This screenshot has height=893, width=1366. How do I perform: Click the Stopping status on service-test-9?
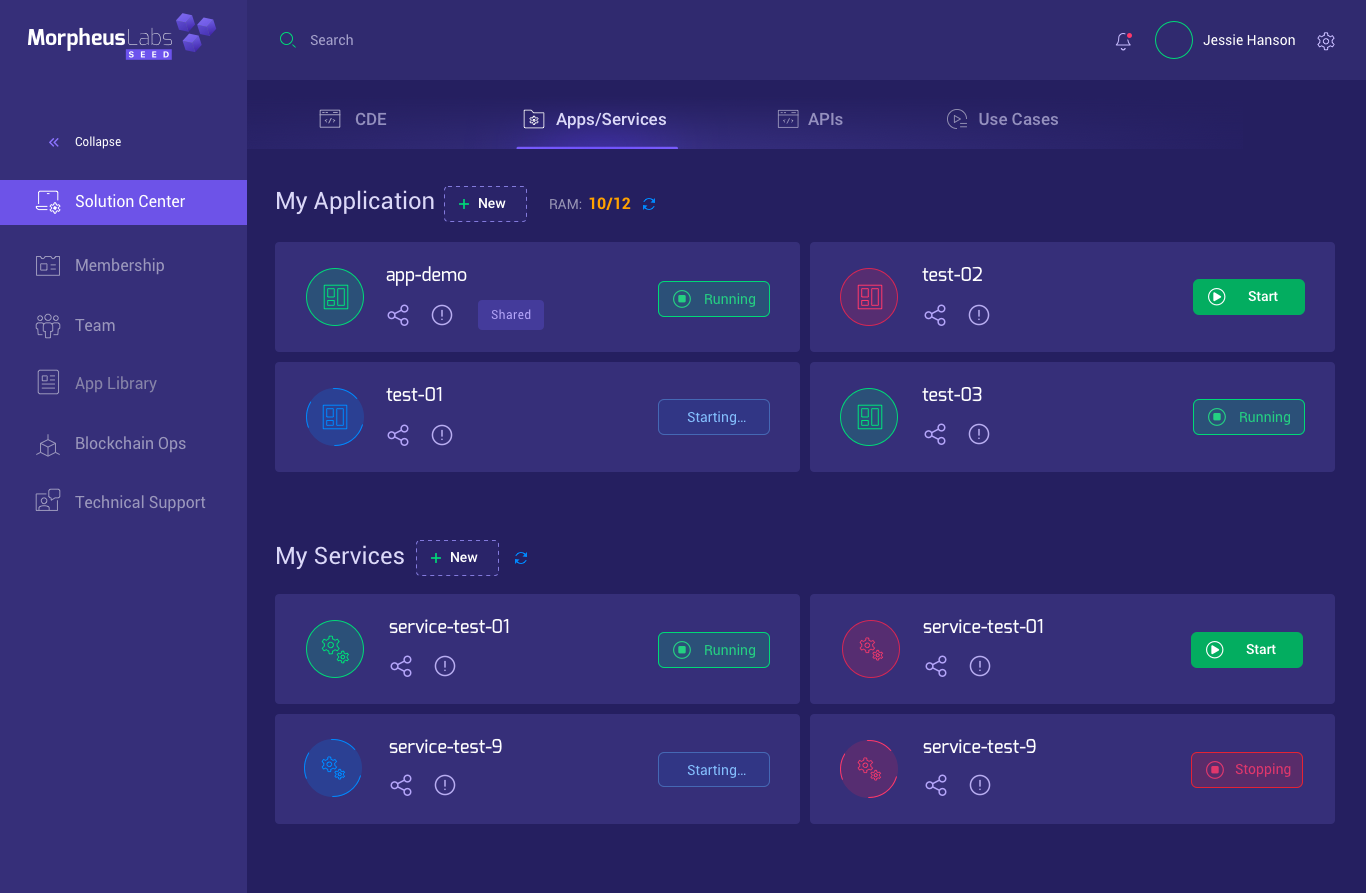(1247, 769)
